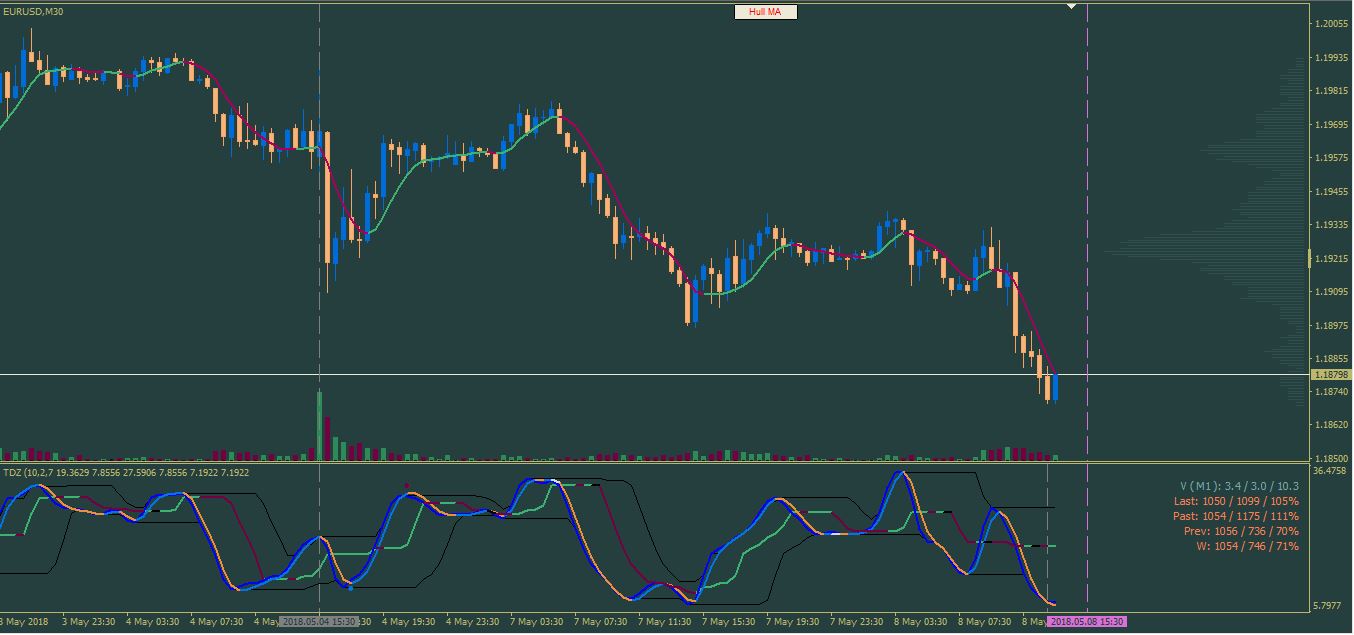Screen dimensions: 1354x635
Task: Click the TDZ indicator parameters label
Action: (x=127, y=472)
